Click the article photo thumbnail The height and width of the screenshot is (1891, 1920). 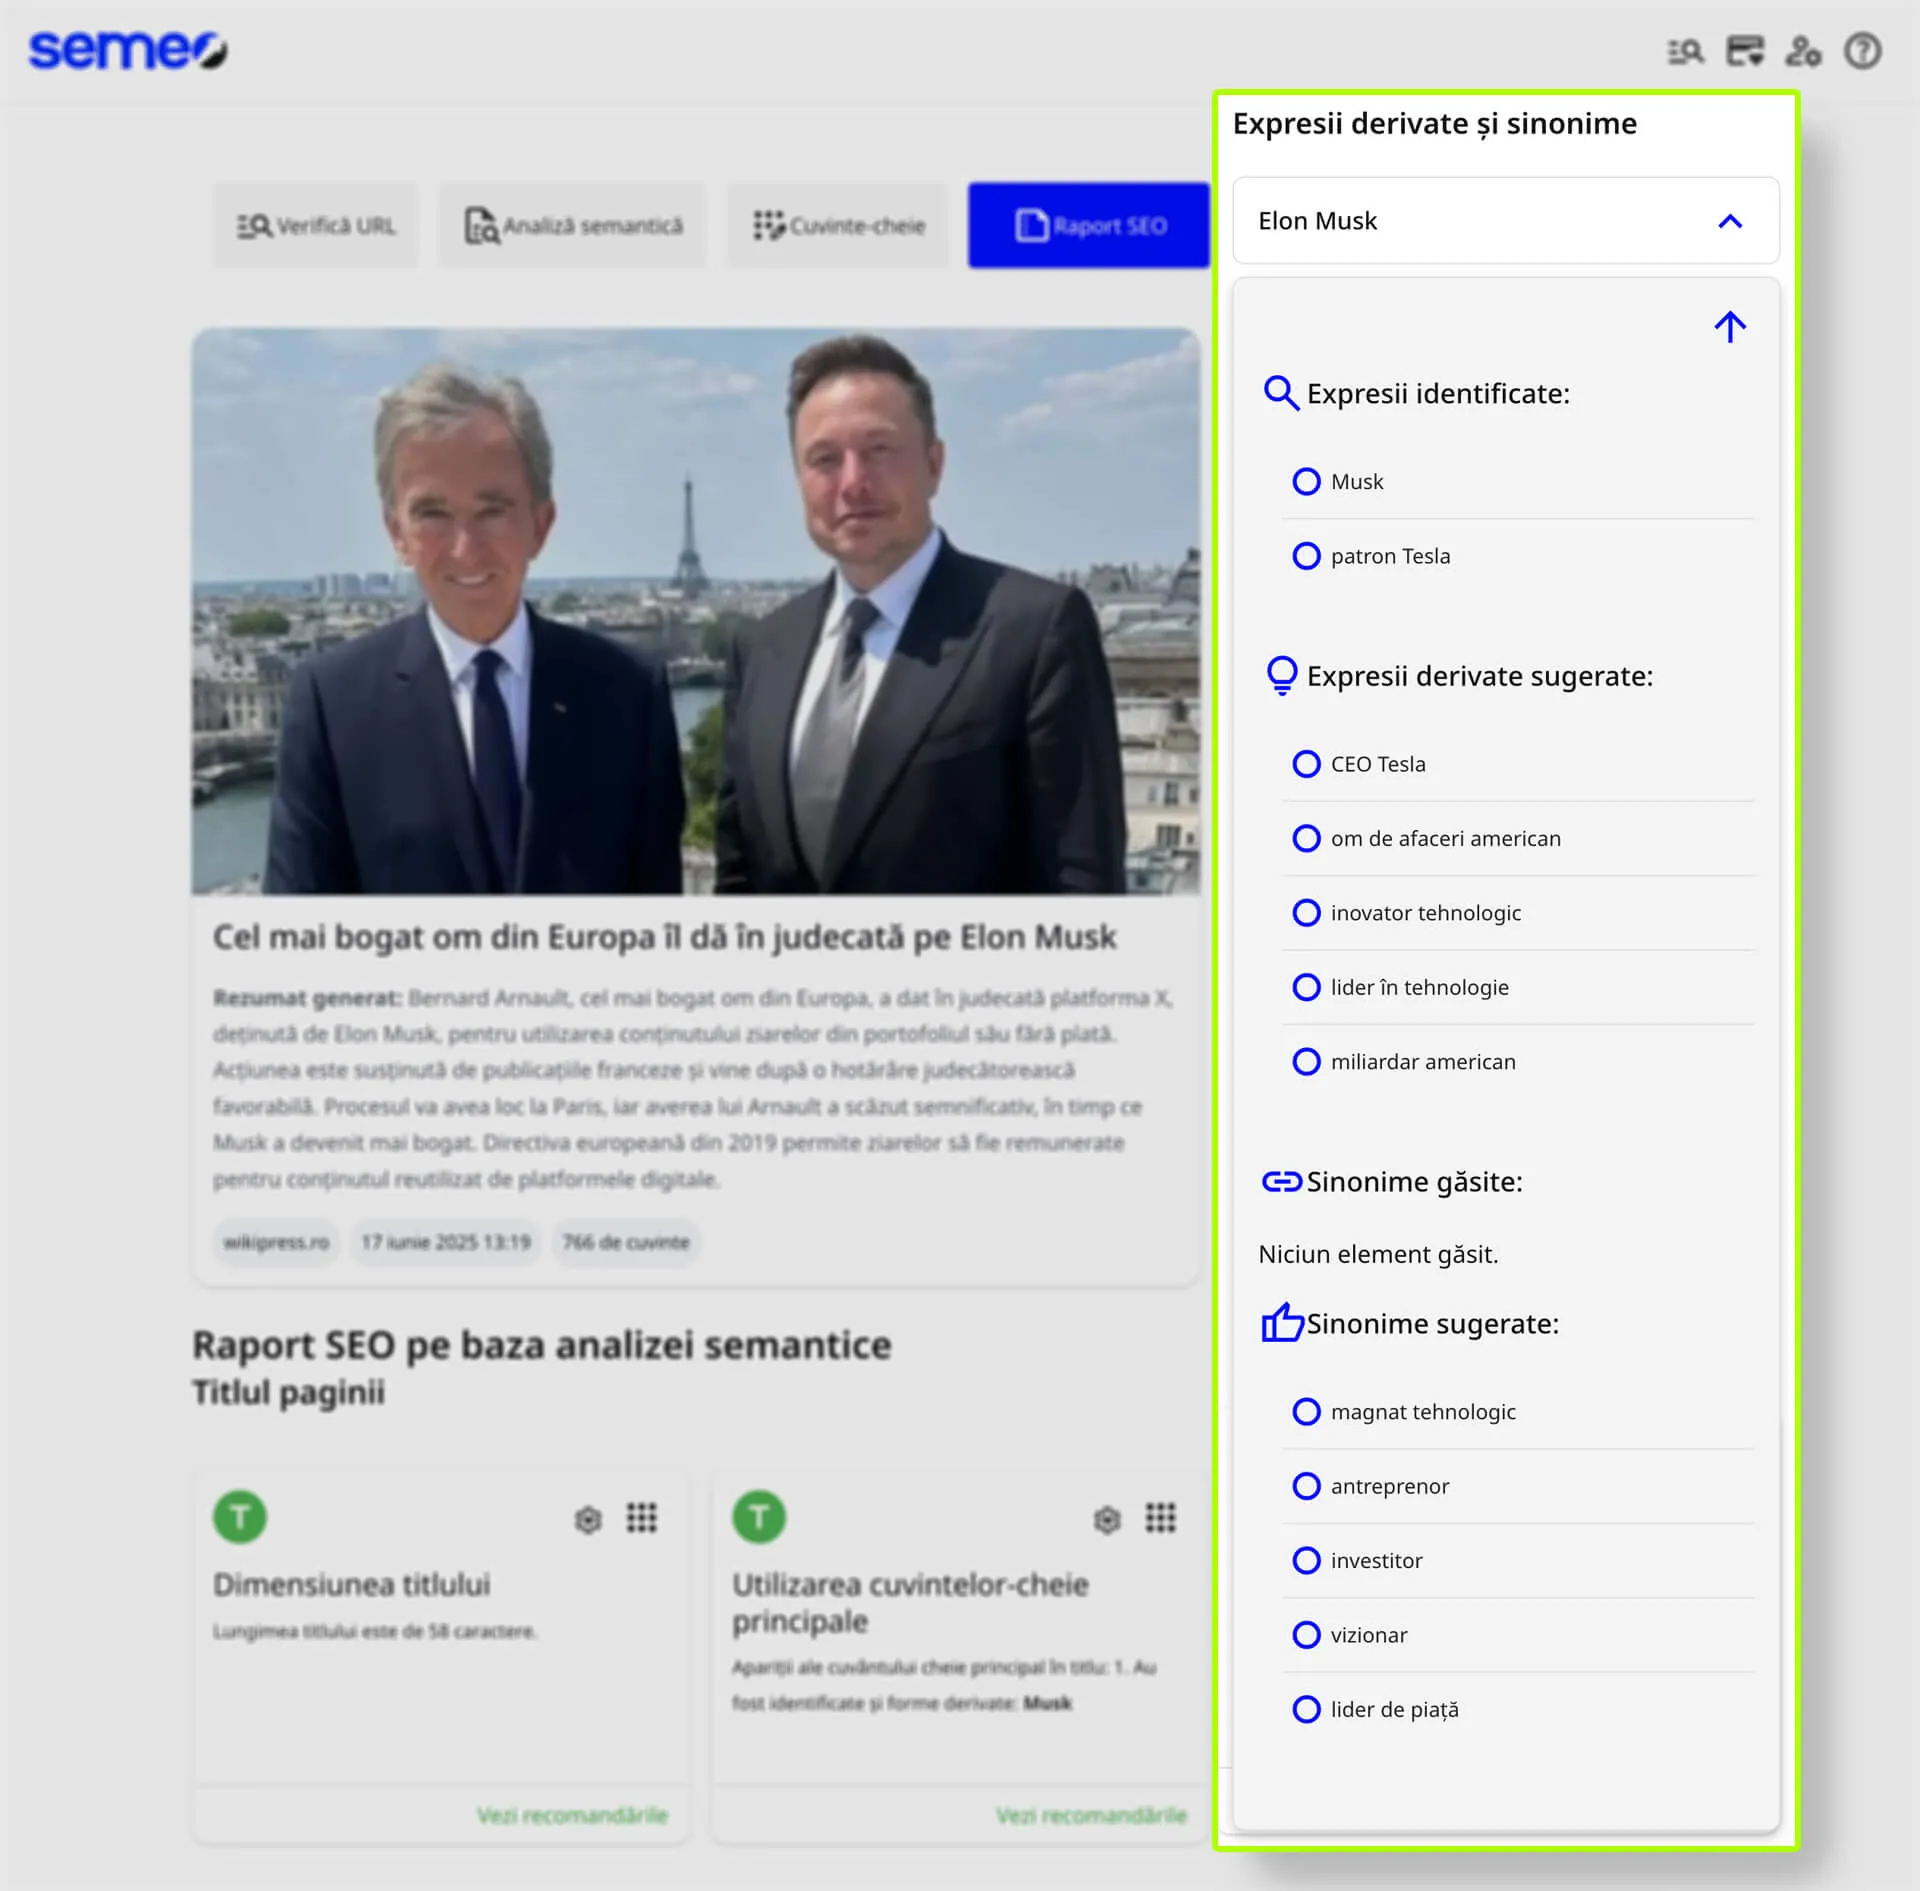(695, 611)
